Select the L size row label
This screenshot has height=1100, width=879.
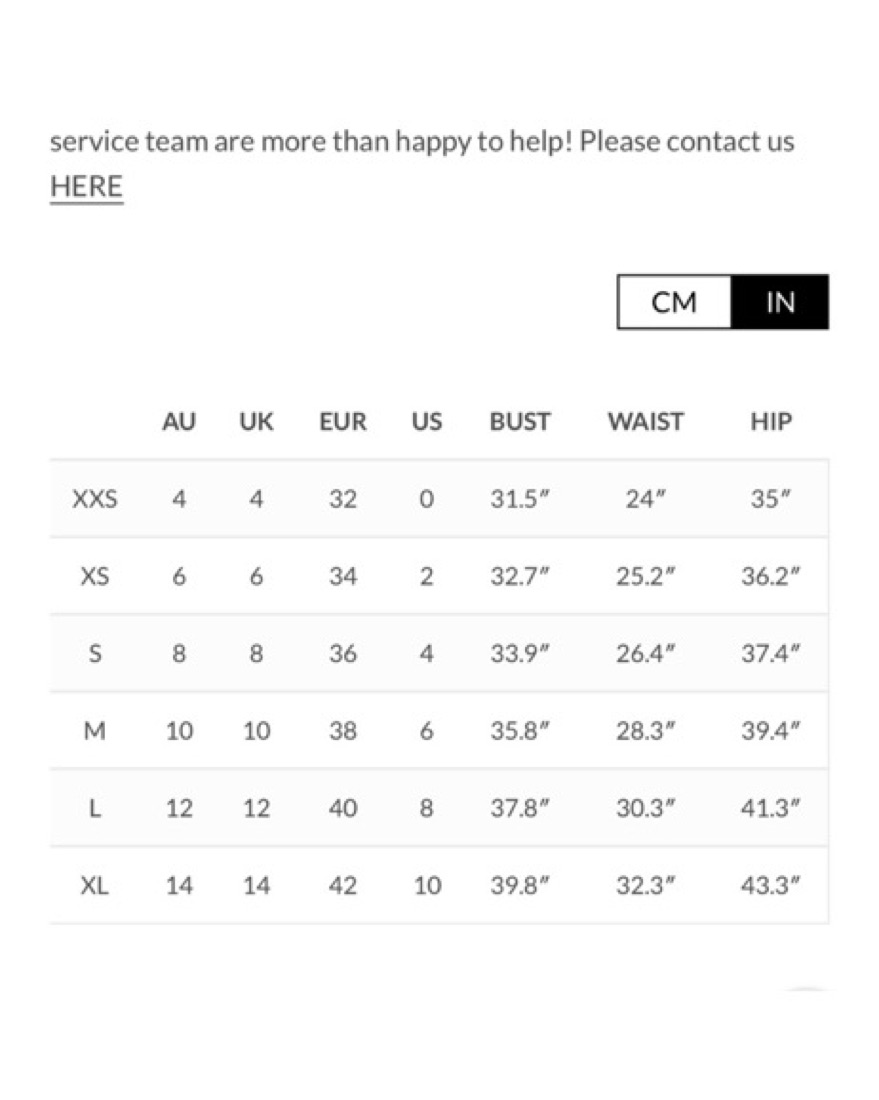pos(95,808)
